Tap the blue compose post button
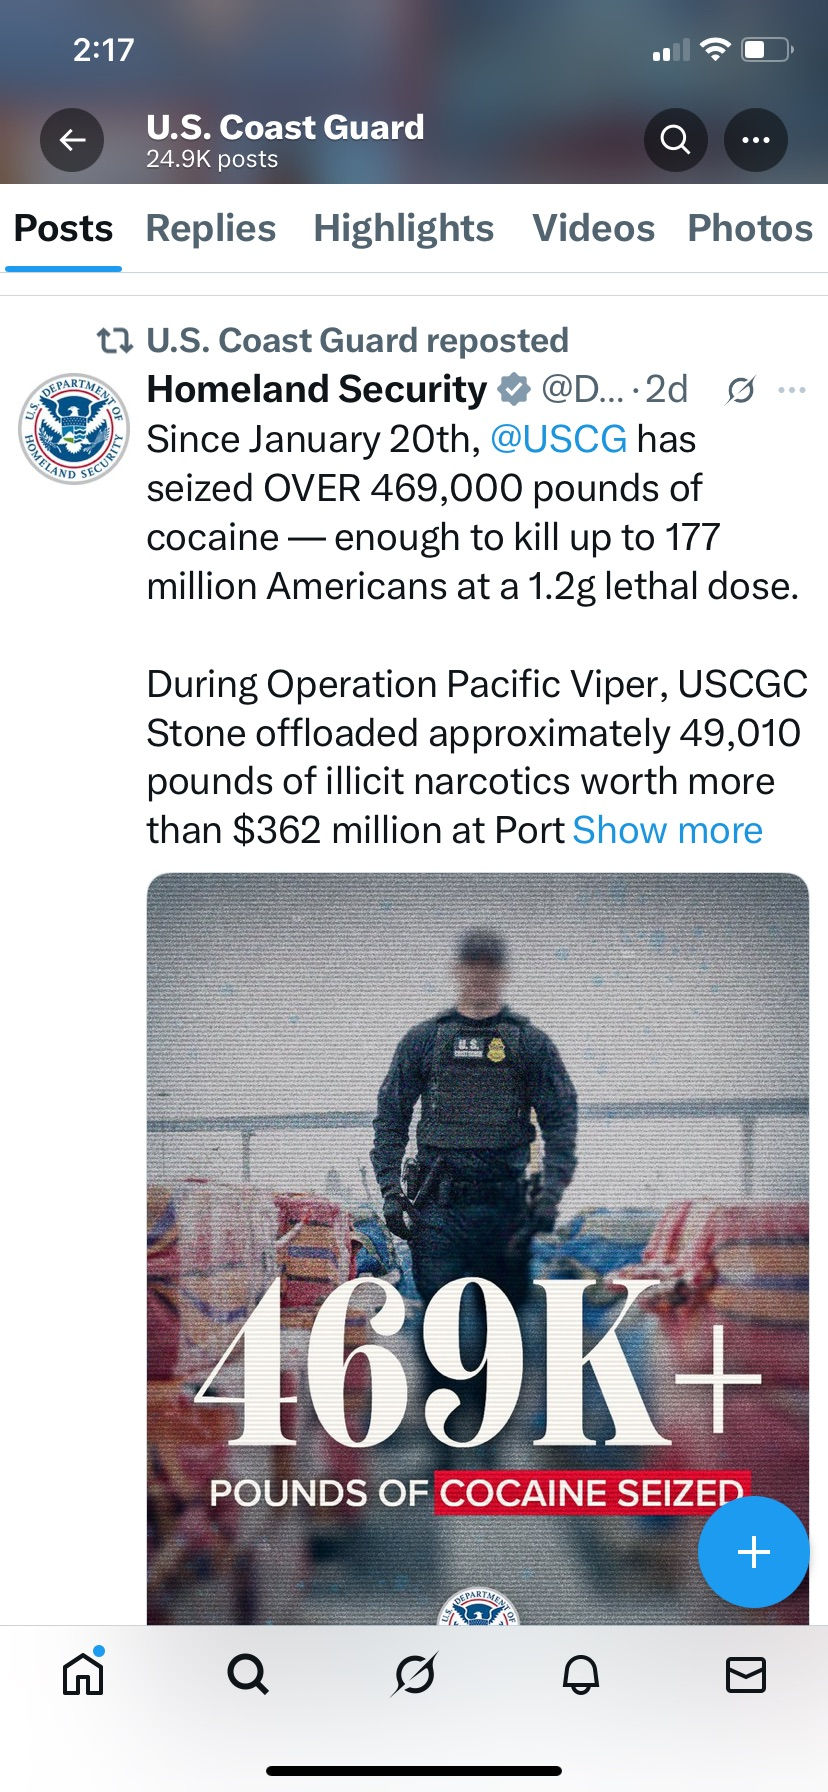828x1792 pixels. (753, 1551)
